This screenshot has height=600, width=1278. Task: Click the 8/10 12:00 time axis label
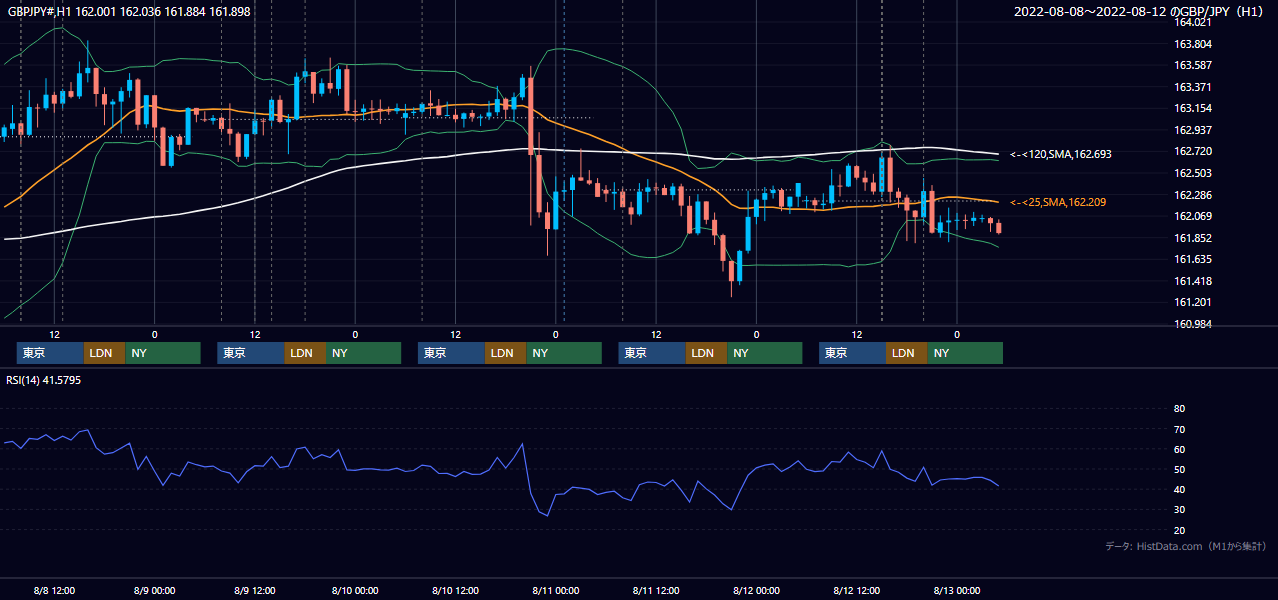455,590
